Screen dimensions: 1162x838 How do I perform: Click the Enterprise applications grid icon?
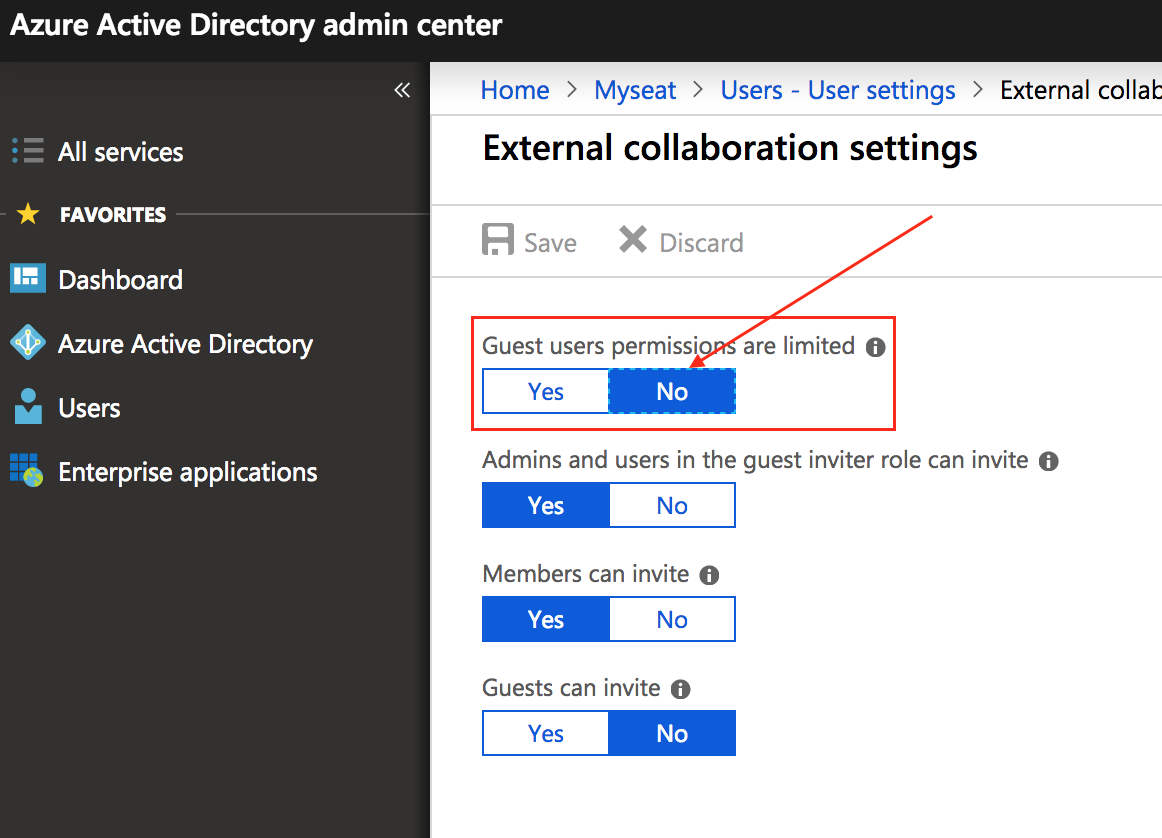tap(27, 470)
